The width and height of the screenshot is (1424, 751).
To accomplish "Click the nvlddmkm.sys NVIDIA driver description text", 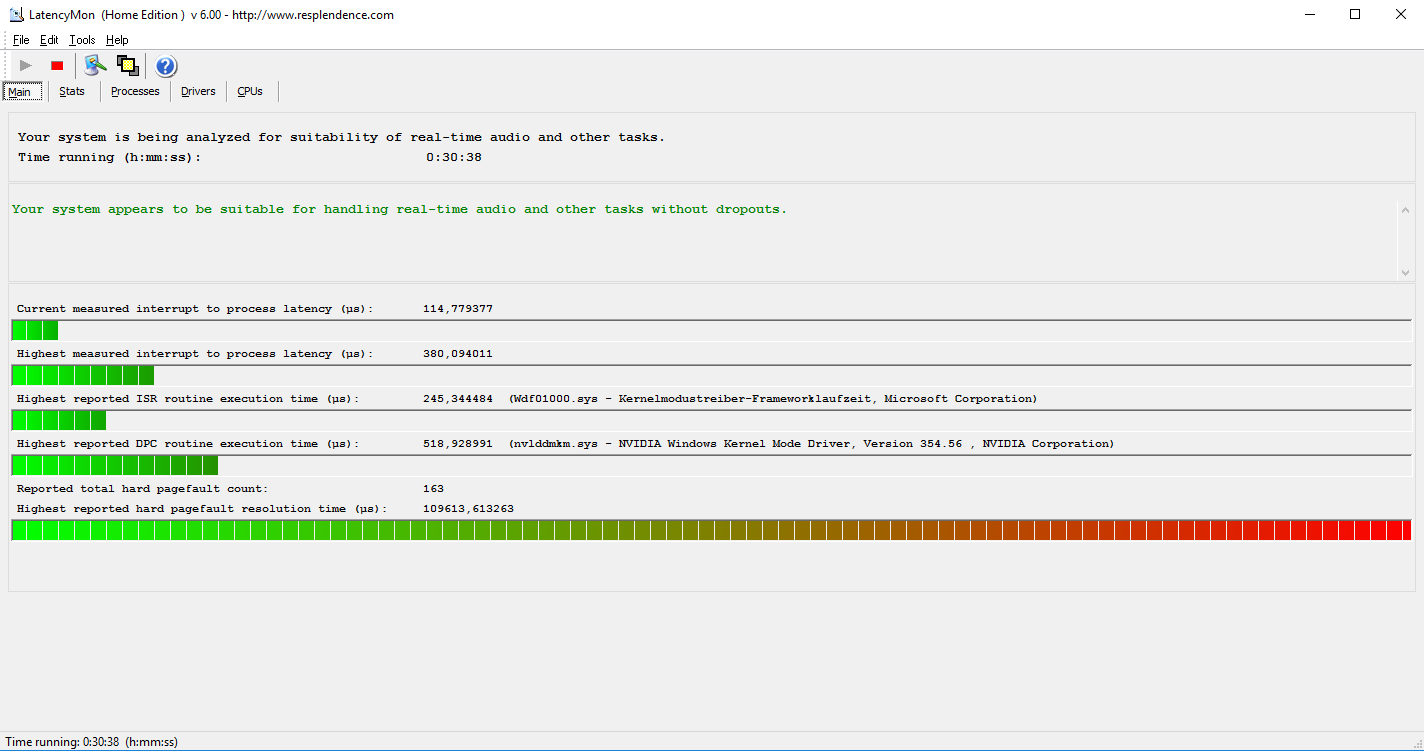I will [811, 444].
